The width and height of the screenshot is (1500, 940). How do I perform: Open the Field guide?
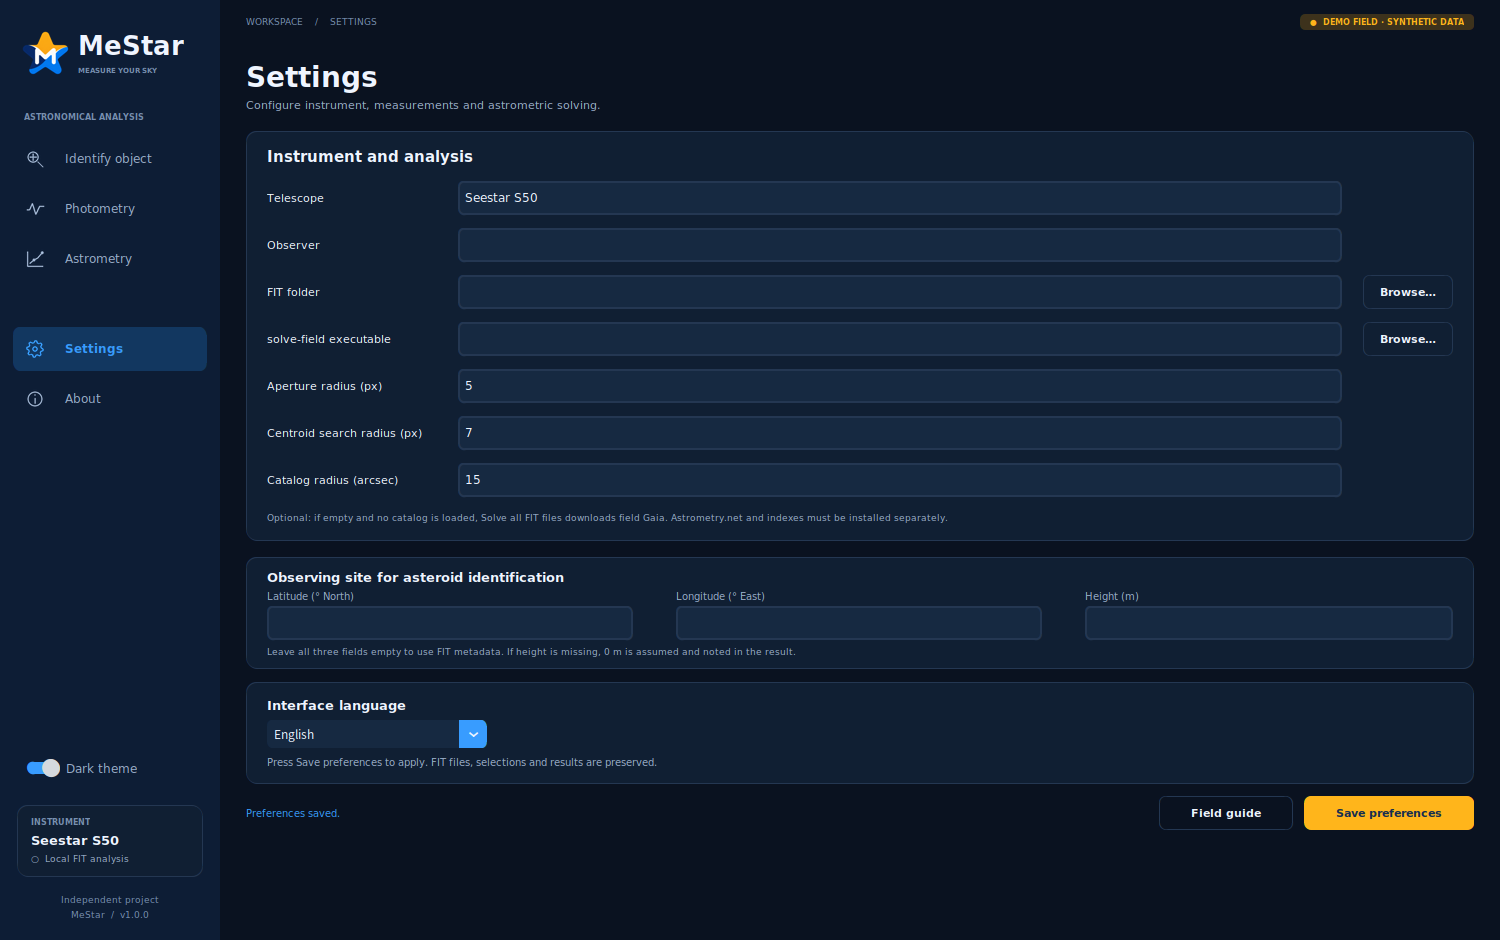(1226, 813)
